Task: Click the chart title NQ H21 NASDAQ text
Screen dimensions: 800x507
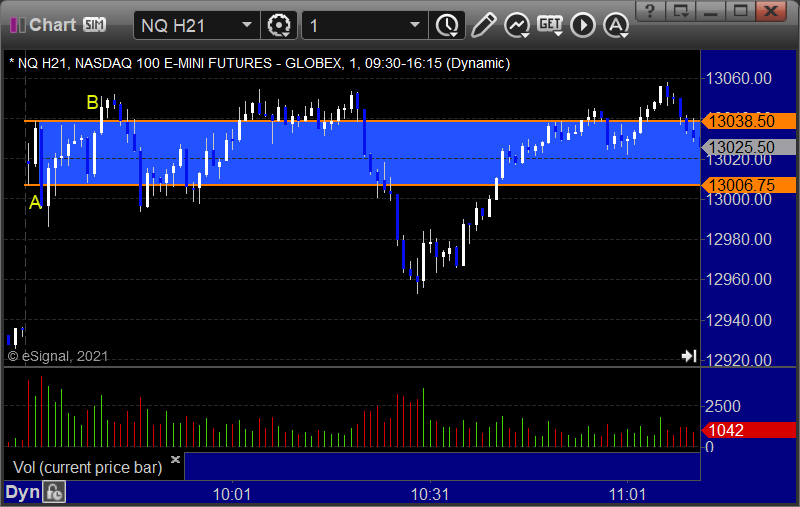Action: click(260, 63)
